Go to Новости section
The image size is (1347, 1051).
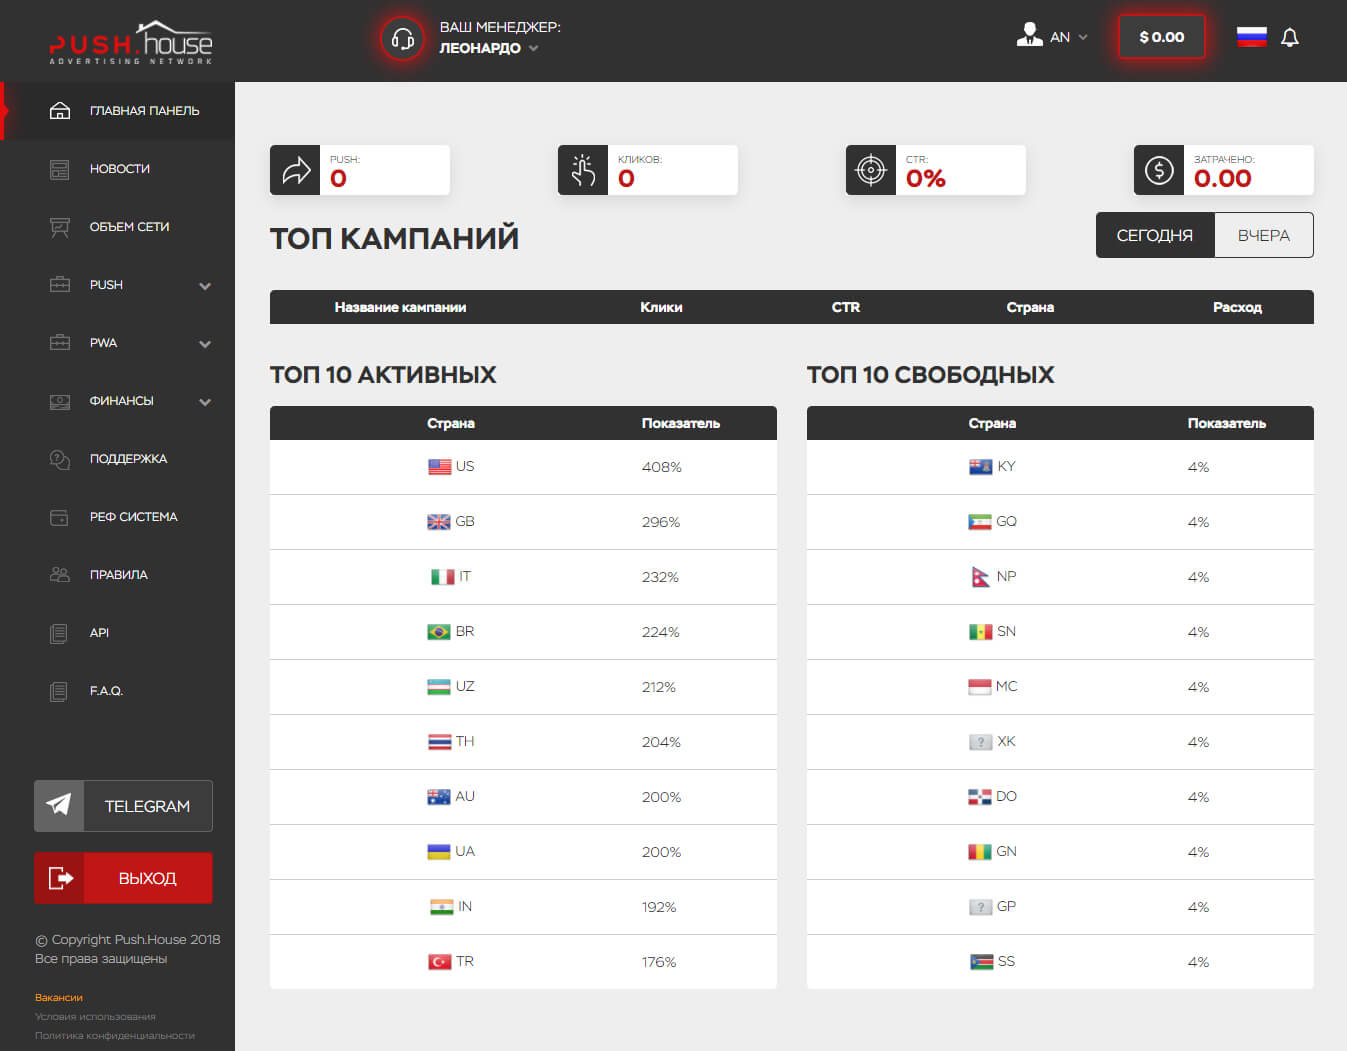coord(118,169)
